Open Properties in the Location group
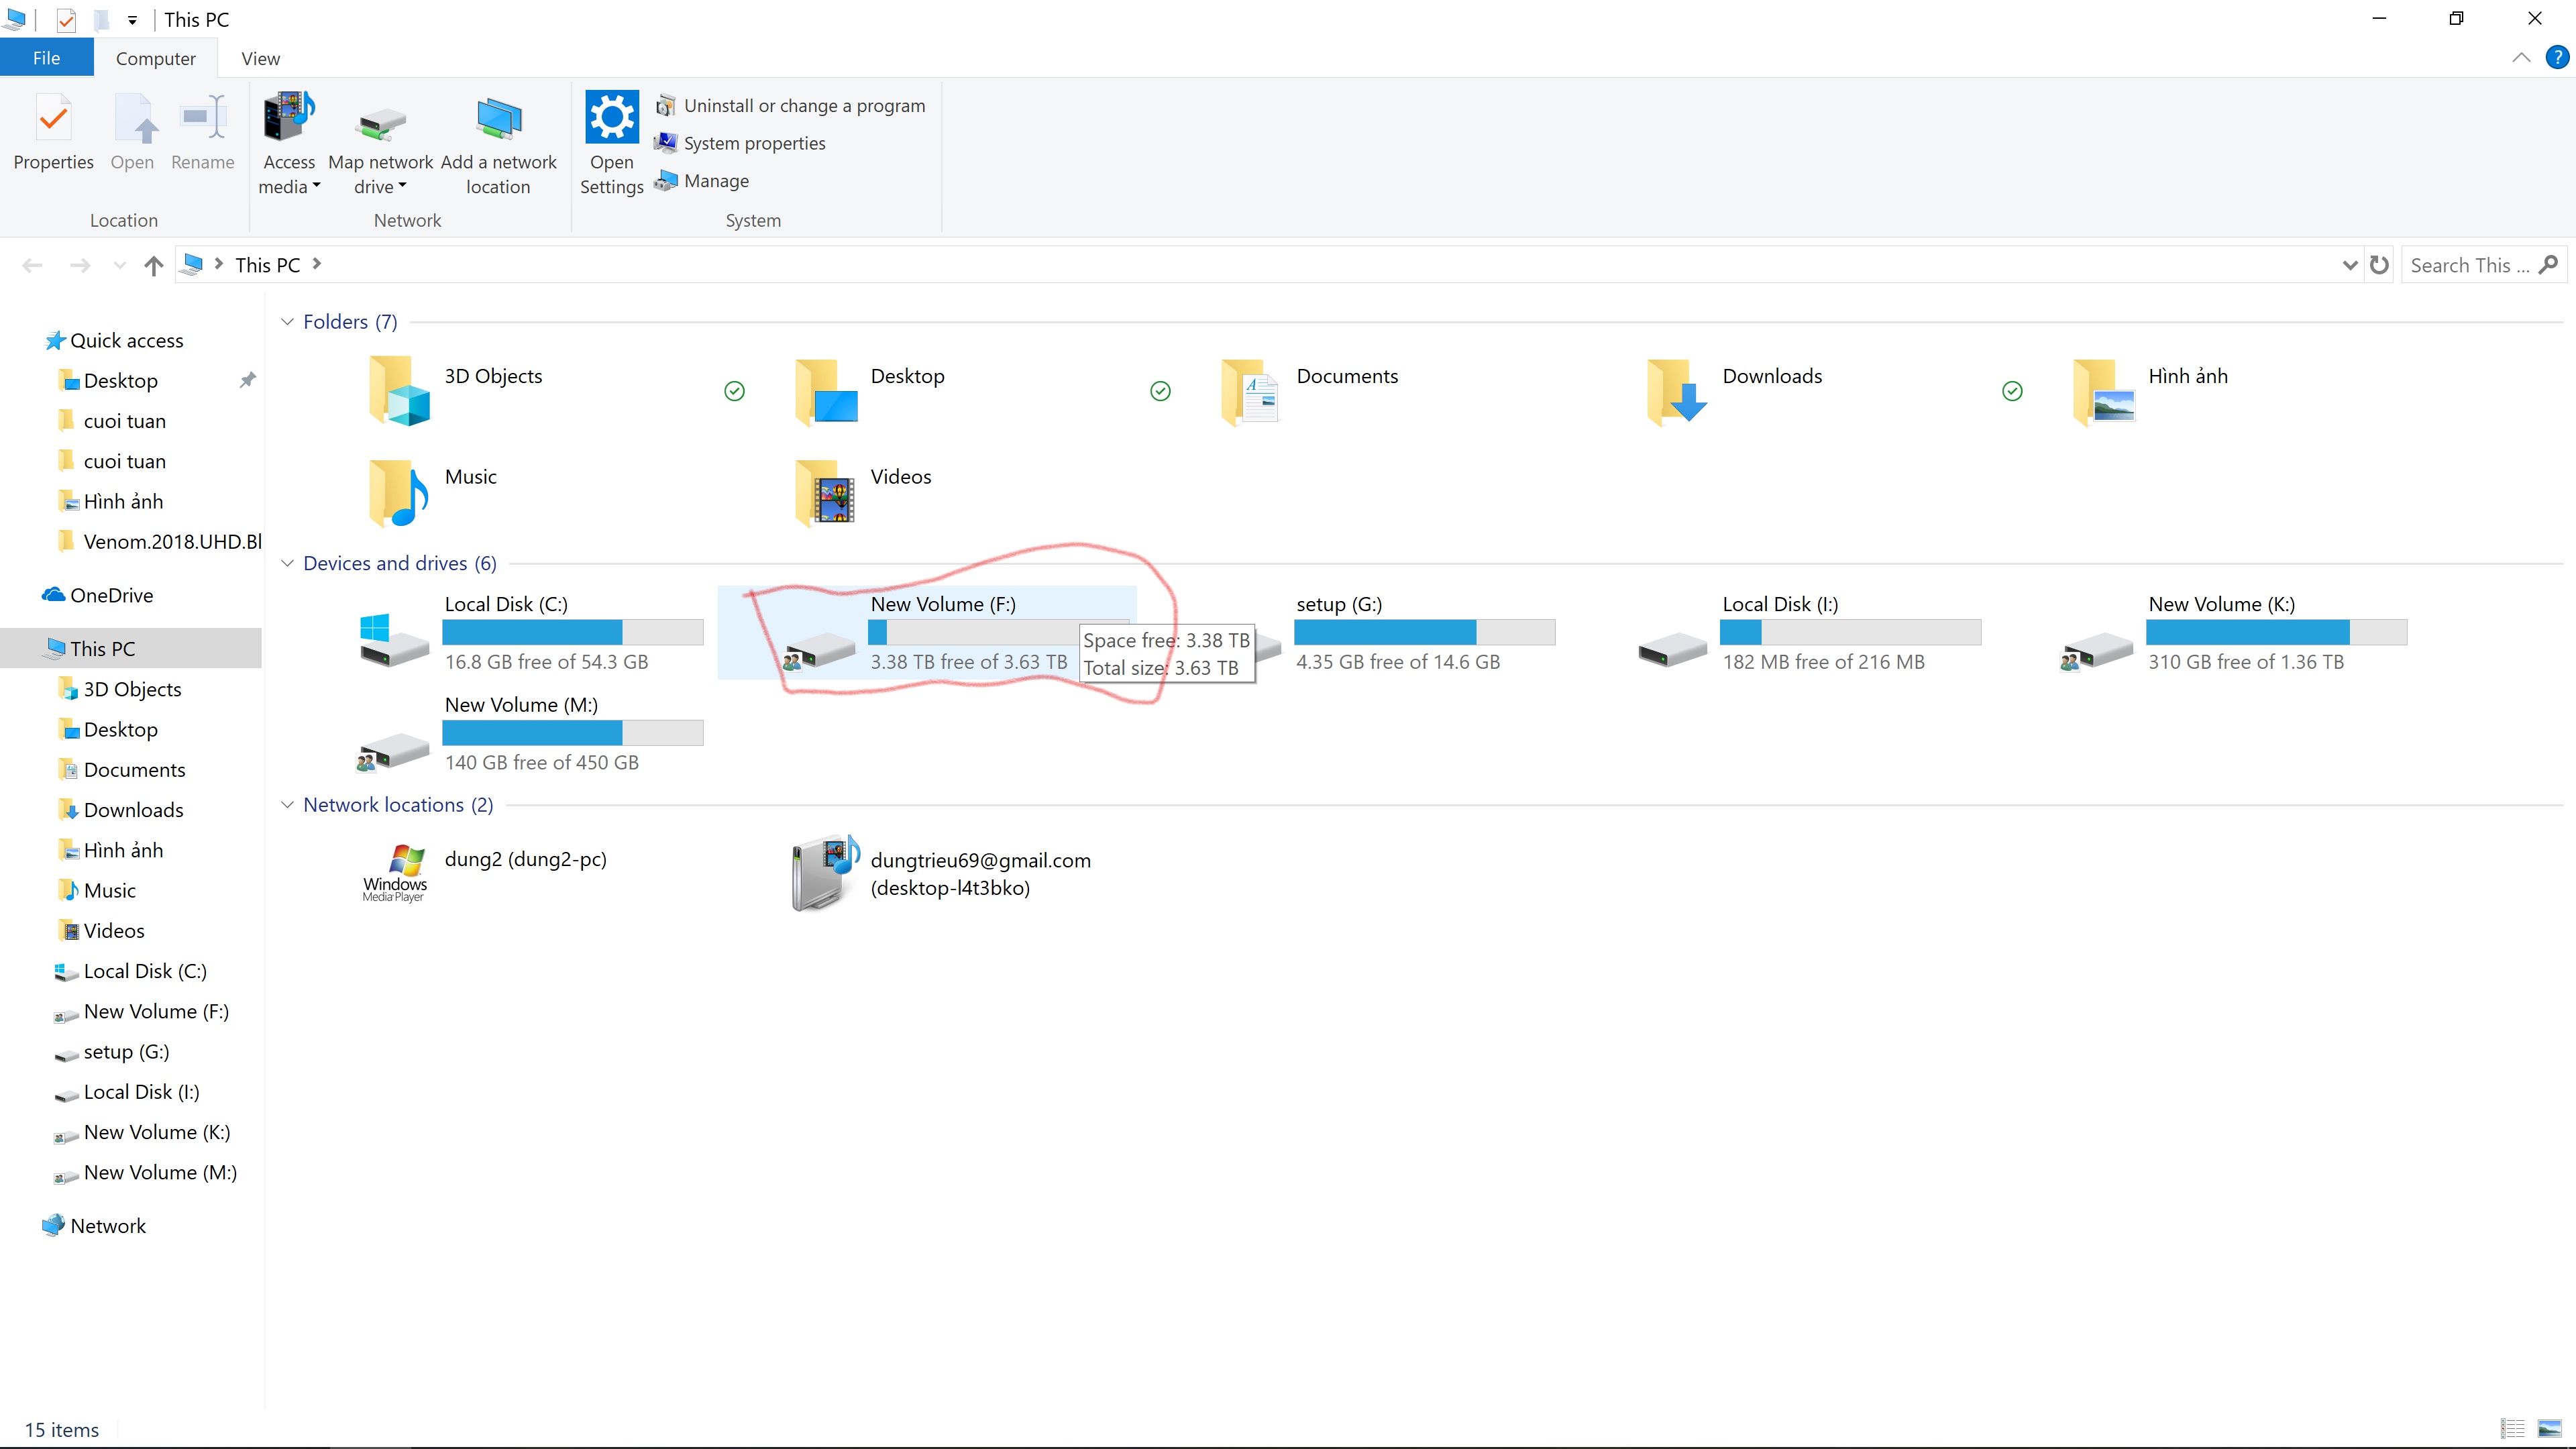Image resolution: width=2576 pixels, height=1449 pixels. pos(53,133)
